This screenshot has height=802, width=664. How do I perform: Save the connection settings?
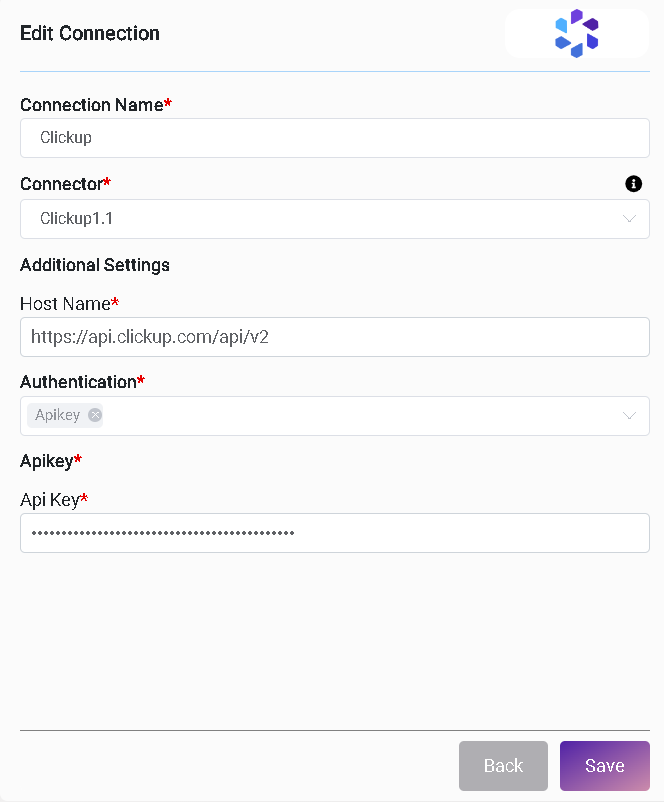coord(604,766)
